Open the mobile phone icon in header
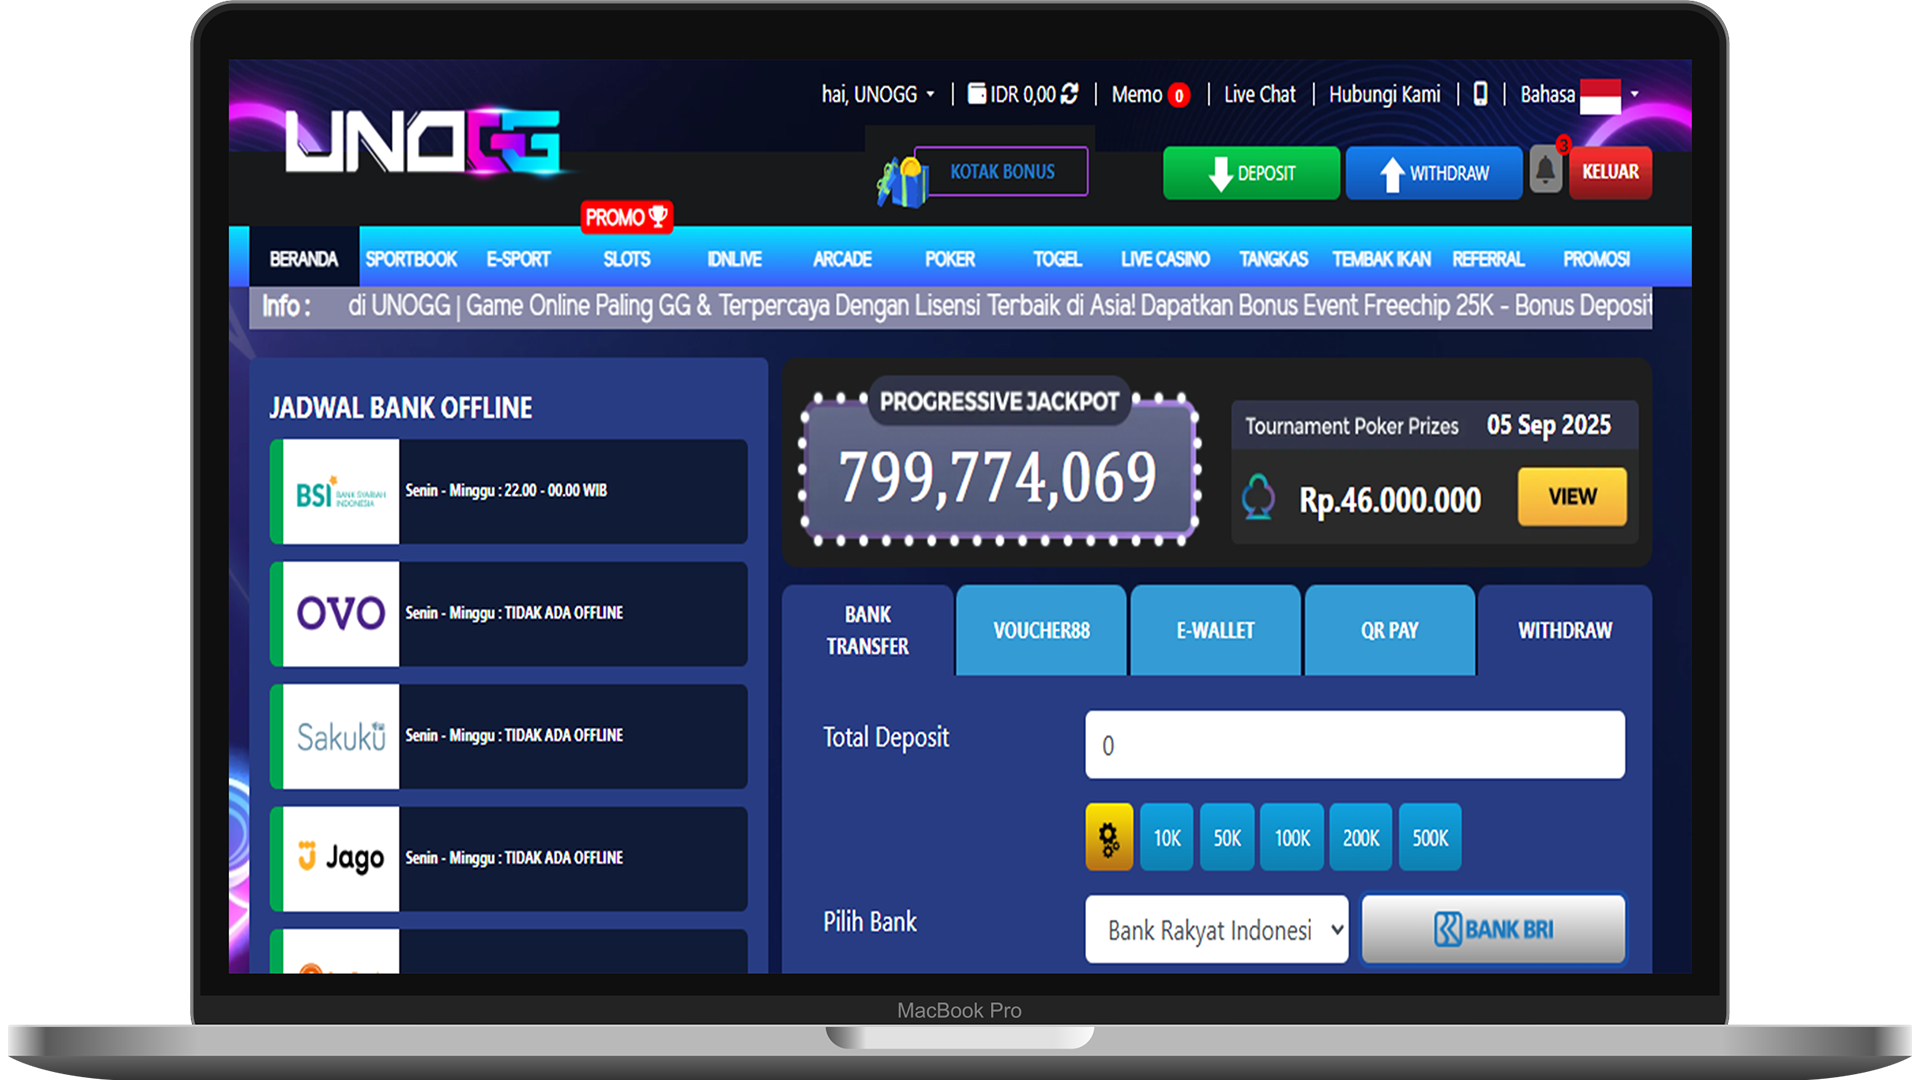This screenshot has width=1920, height=1080. pyautogui.click(x=1481, y=94)
